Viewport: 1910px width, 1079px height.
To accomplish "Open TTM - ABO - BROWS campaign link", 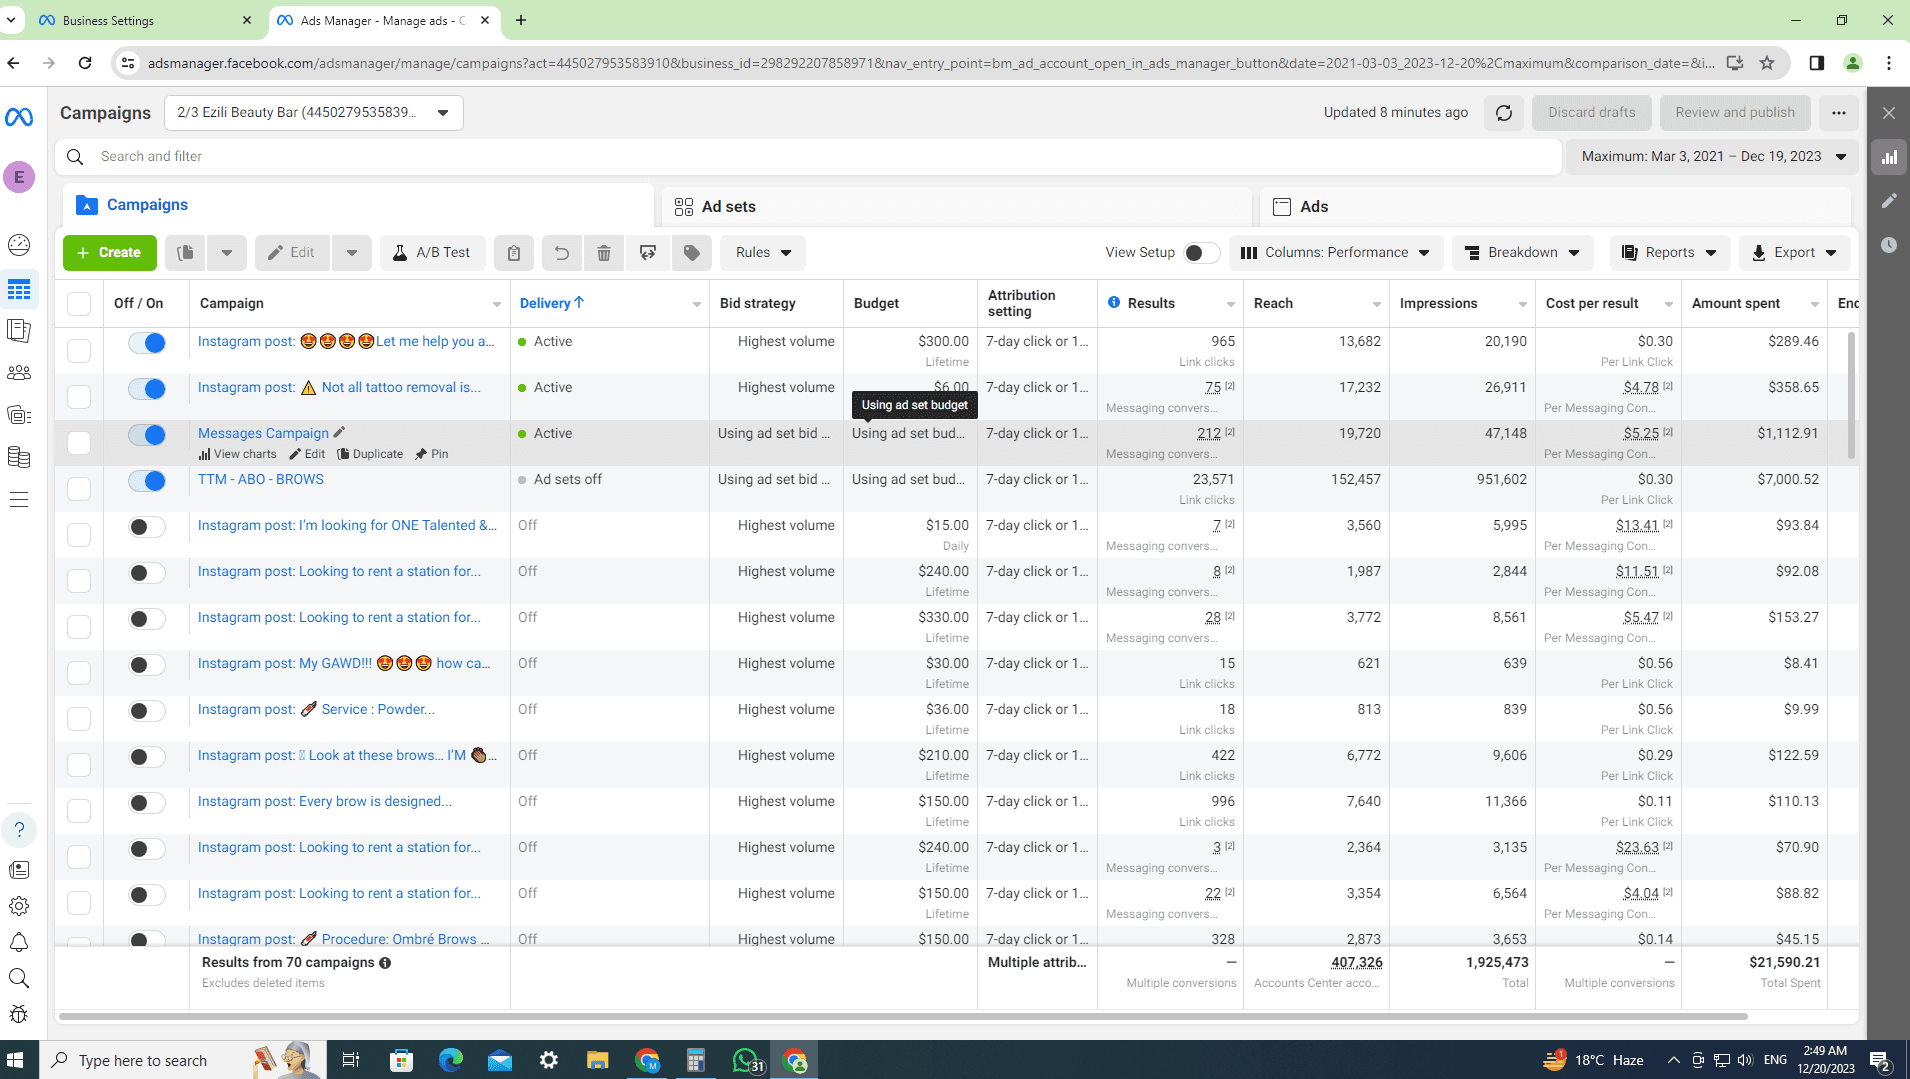I will pos(261,479).
